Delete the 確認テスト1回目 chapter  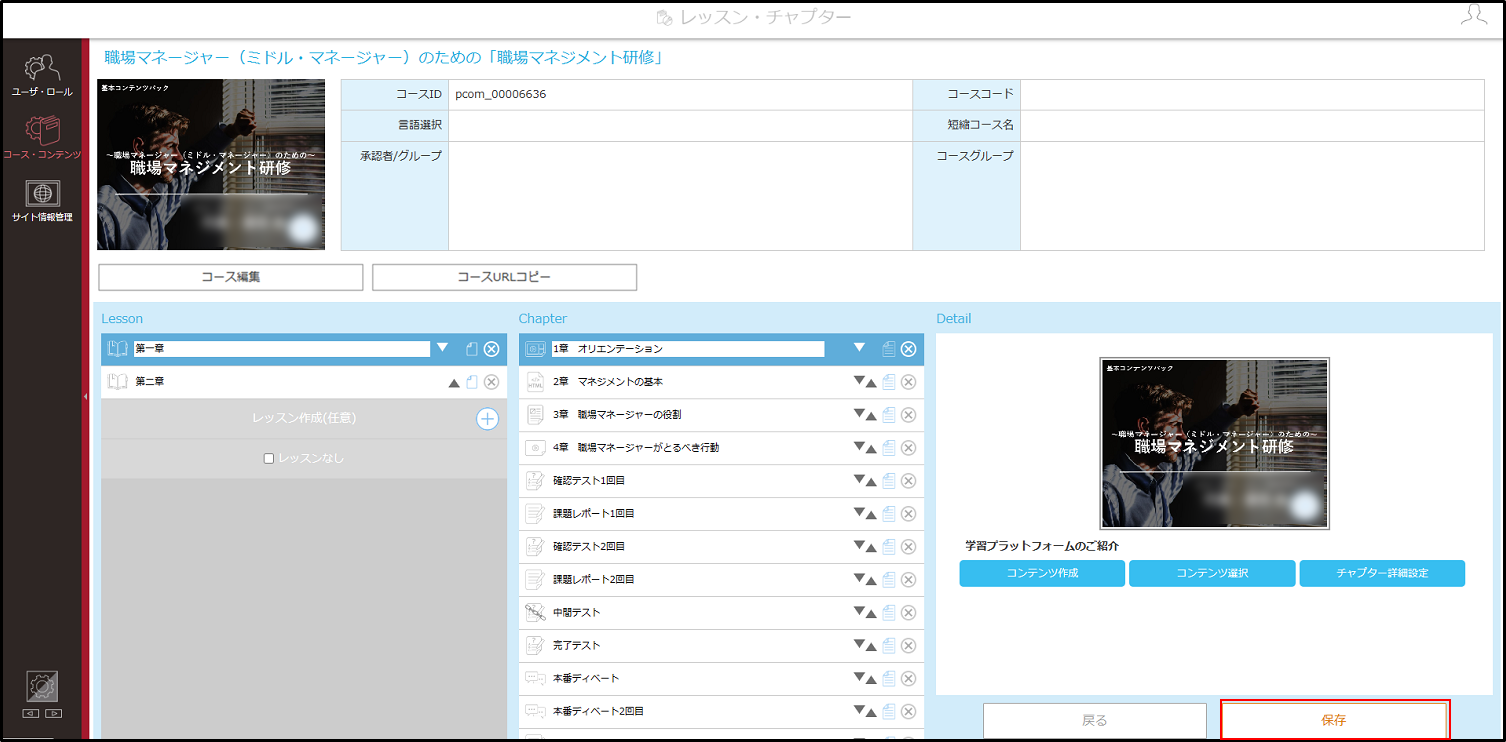pos(908,481)
